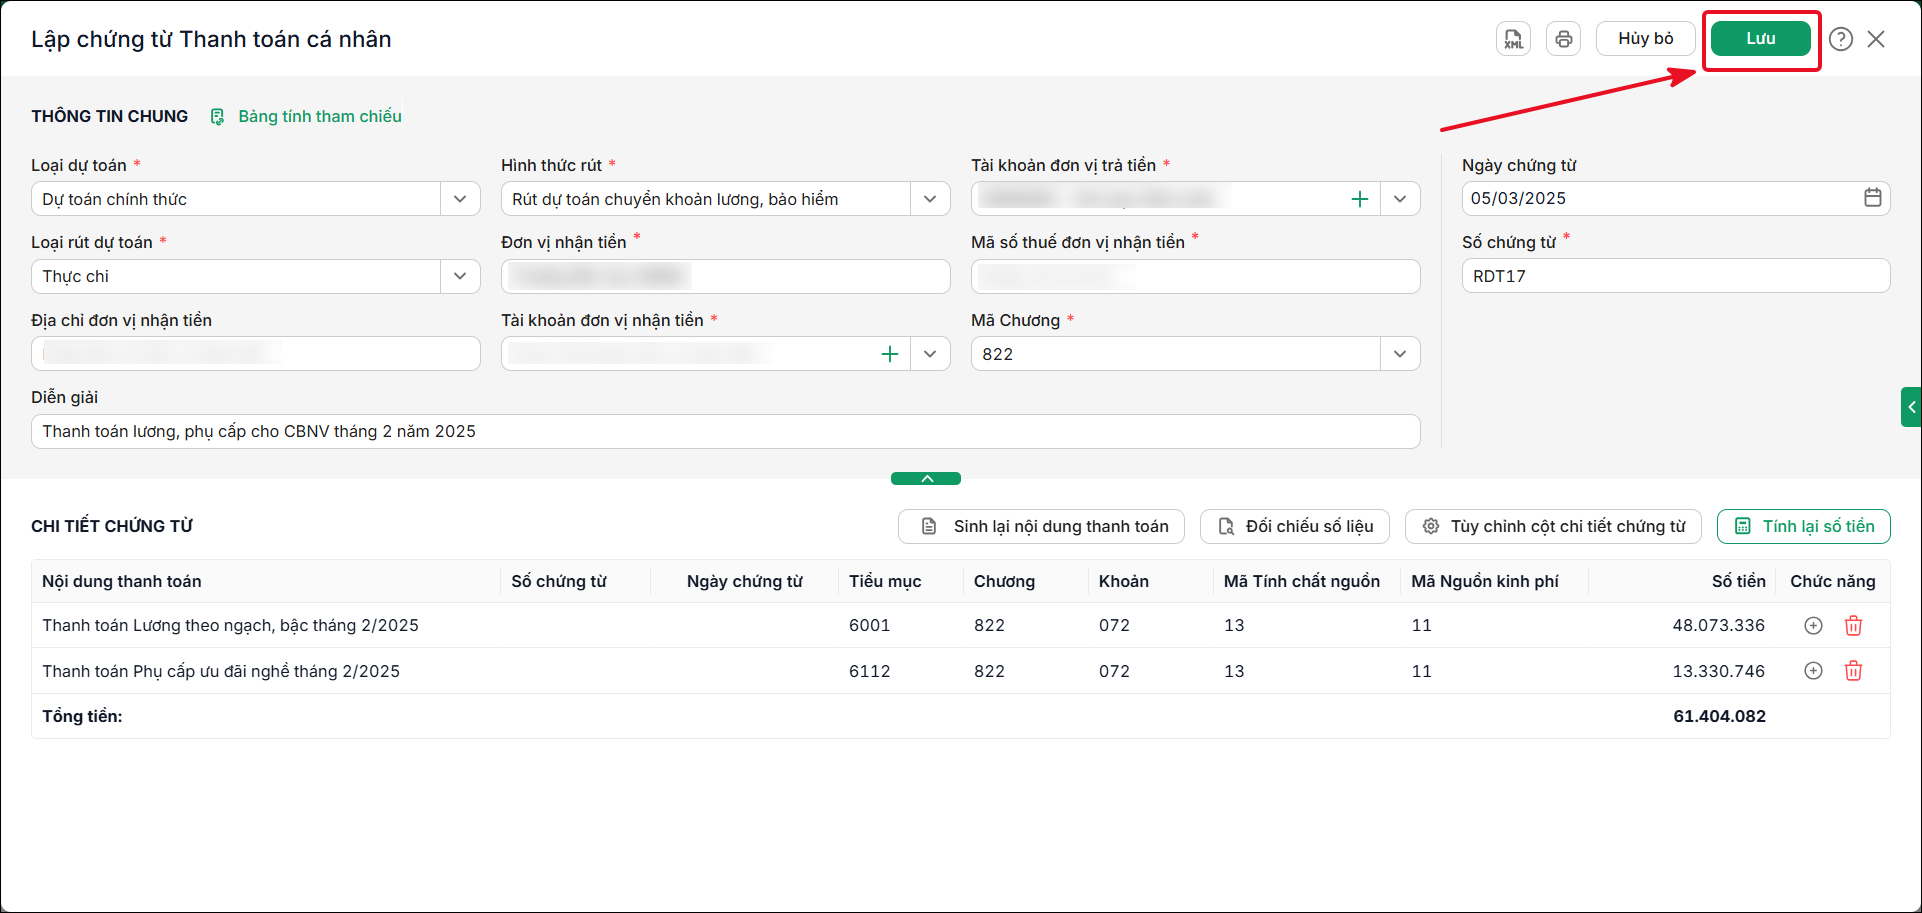This screenshot has width=1922, height=913.
Task: Add new Tài khoản đơn vị nhận tiền
Action: pos(890,354)
